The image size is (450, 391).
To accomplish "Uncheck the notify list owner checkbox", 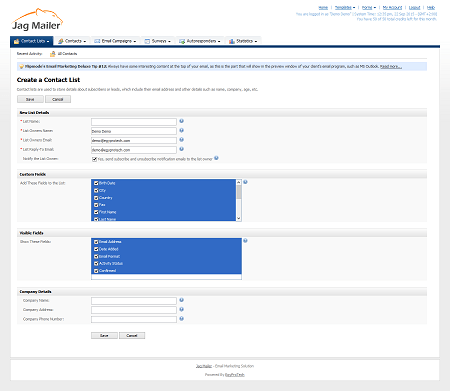I will [x=95, y=159].
